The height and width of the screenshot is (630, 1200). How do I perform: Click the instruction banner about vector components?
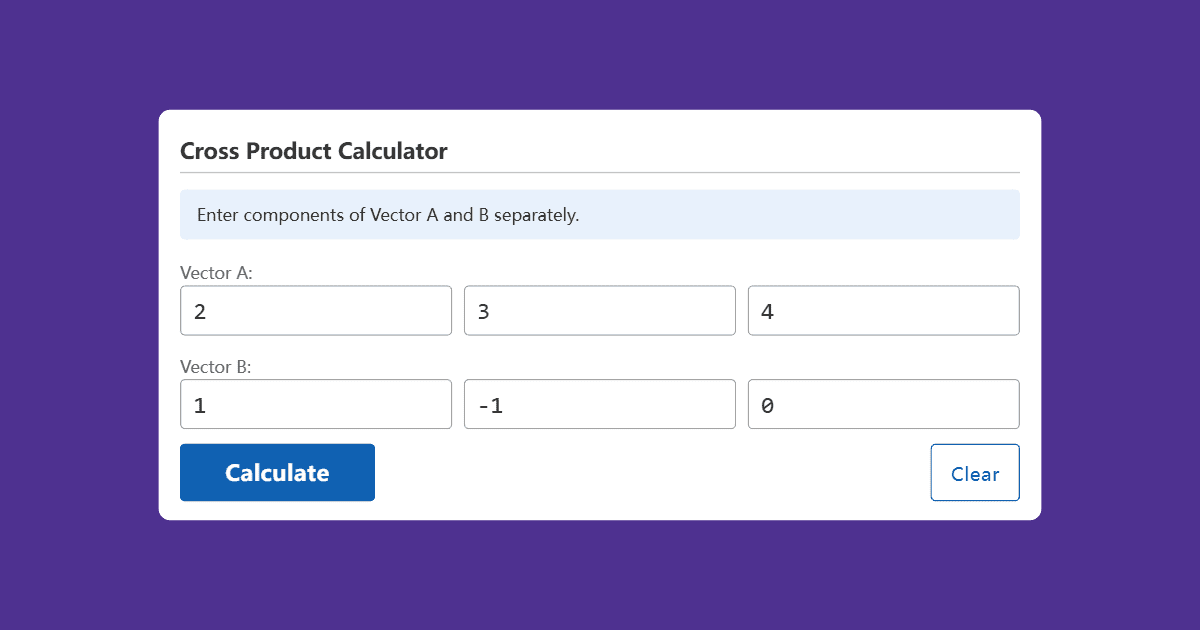(x=599, y=214)
